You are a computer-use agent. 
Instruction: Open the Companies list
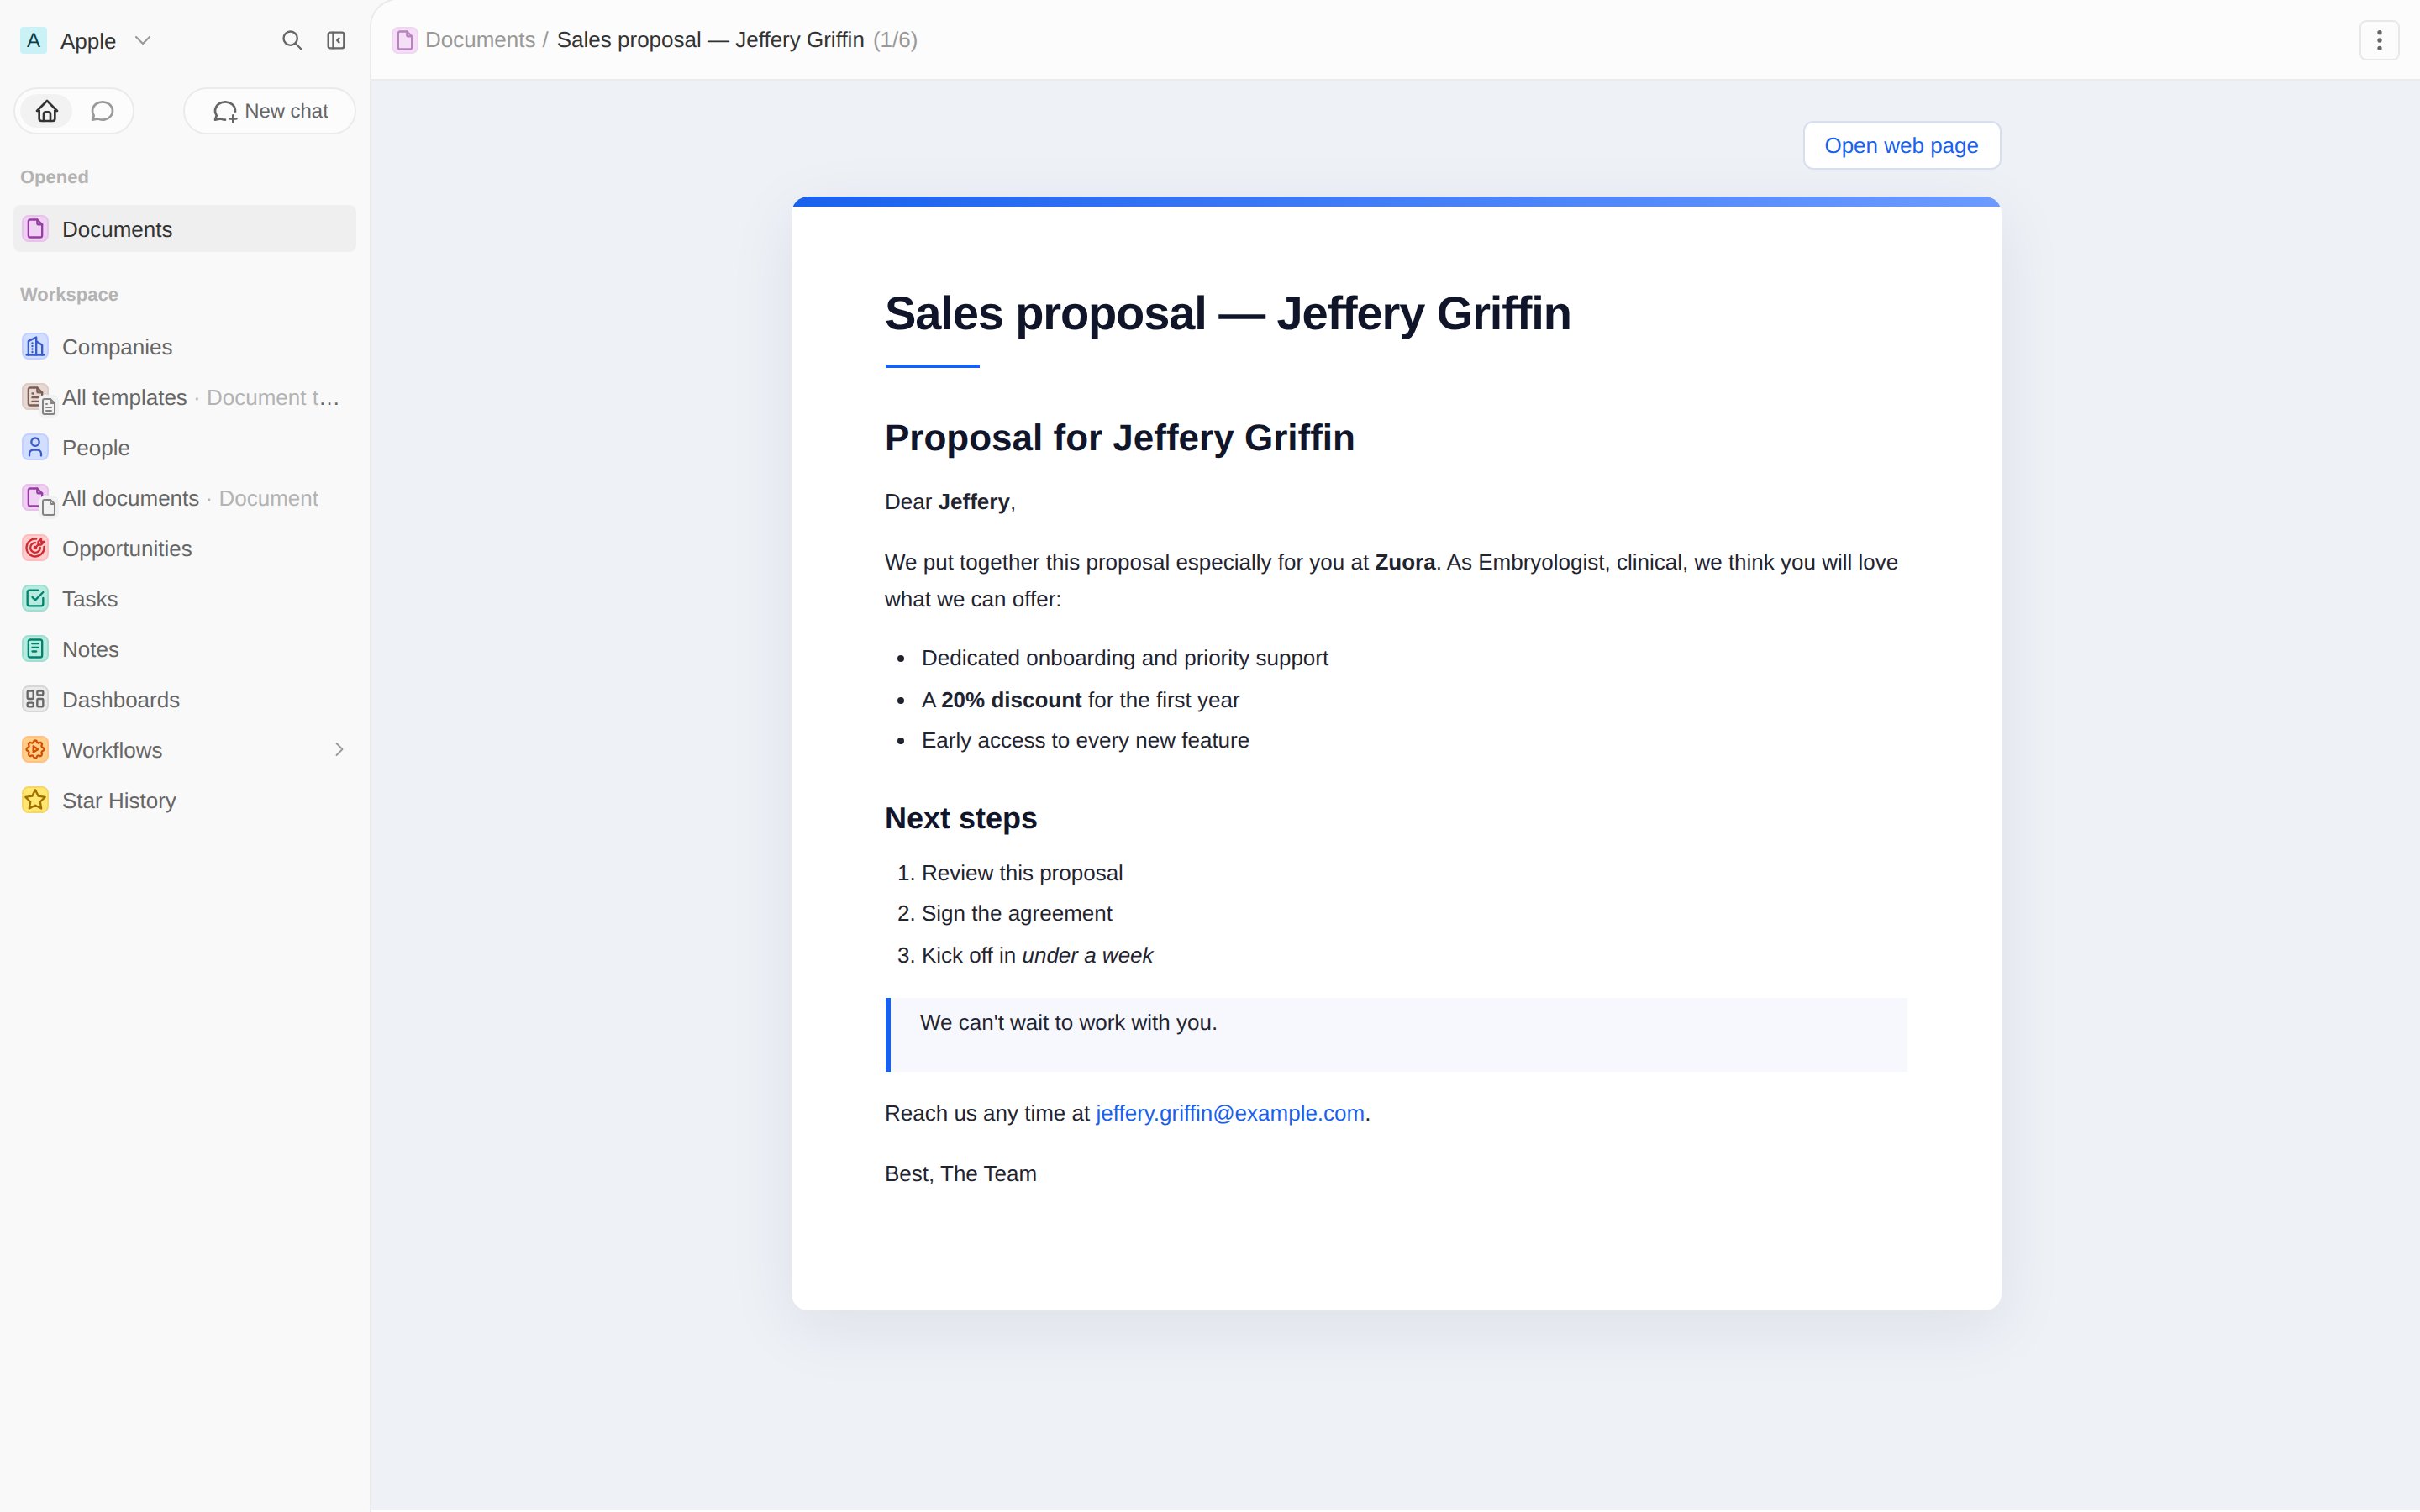coord(185,347)
